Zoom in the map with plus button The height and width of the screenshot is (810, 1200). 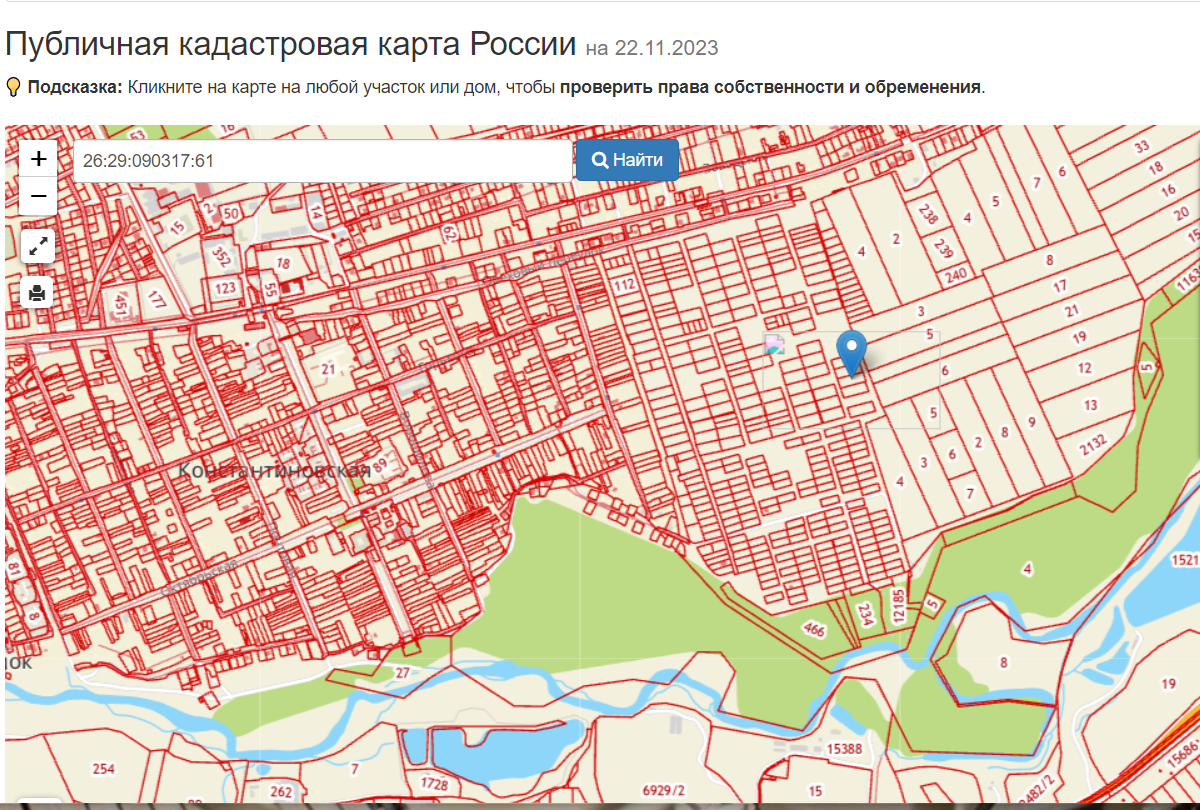38,158
